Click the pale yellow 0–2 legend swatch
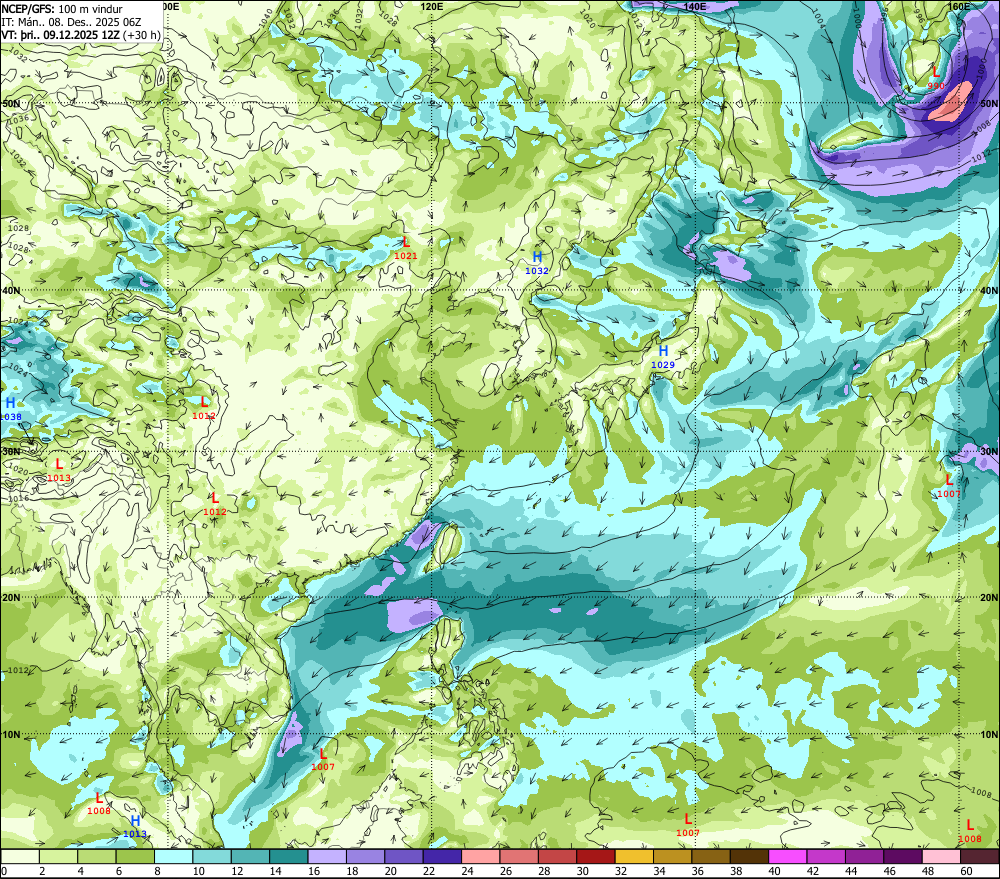 point(20,856)
